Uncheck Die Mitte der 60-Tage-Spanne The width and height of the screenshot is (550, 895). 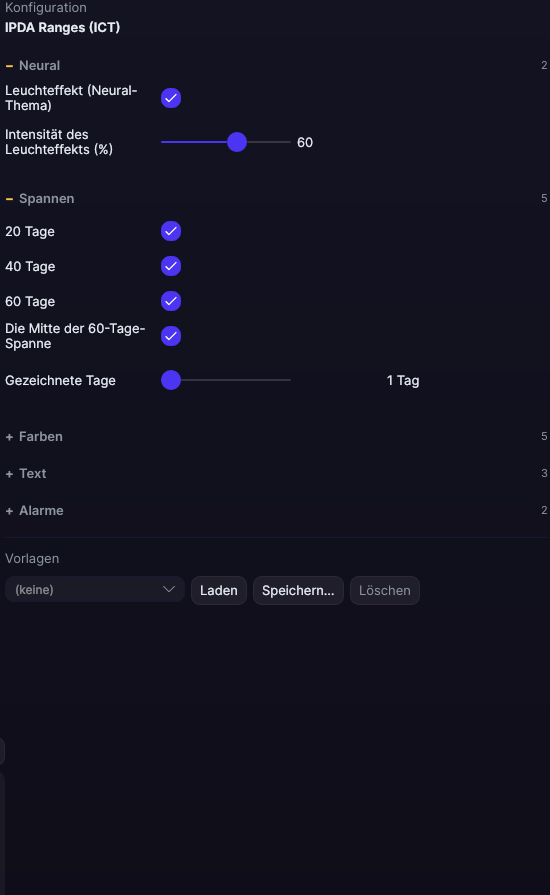(x=171, y=336)
